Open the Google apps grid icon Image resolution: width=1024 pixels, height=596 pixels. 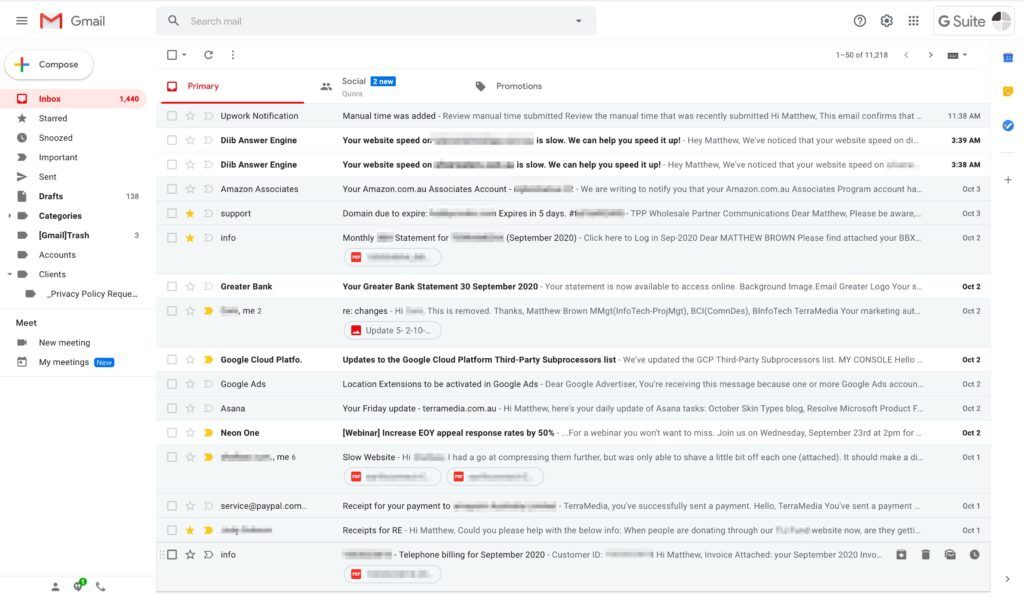[x=913, y=21]
